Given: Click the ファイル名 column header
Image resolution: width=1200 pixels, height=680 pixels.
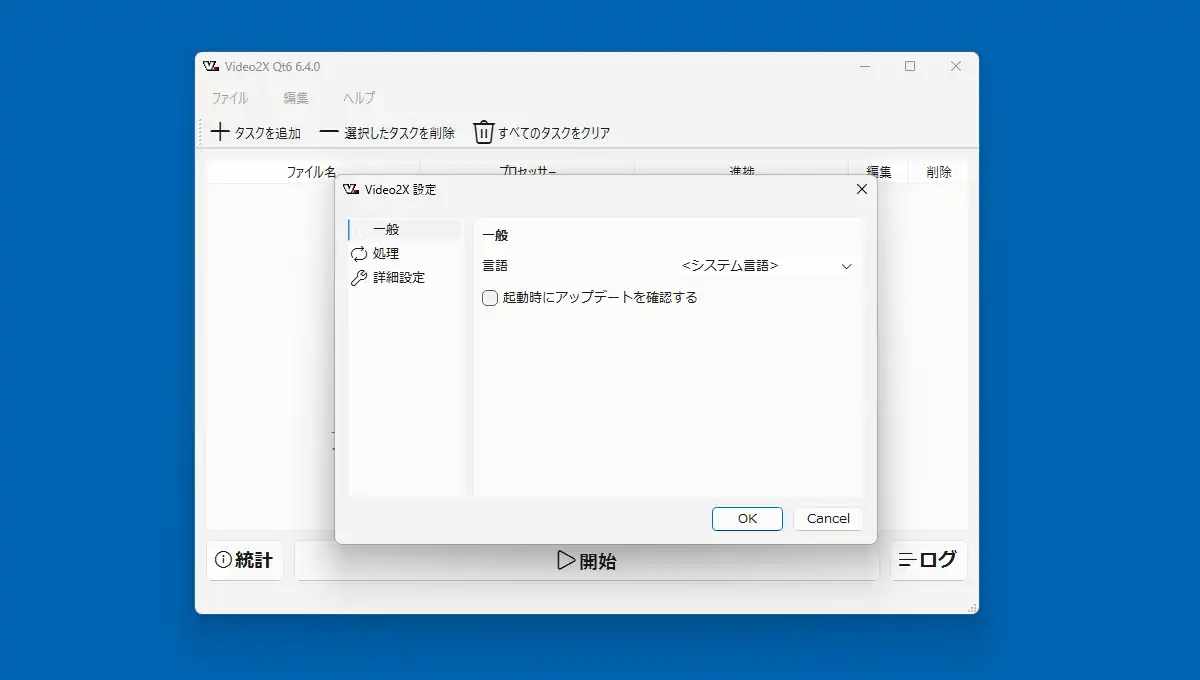Looking at the screenshot, I should pos(312,172).
